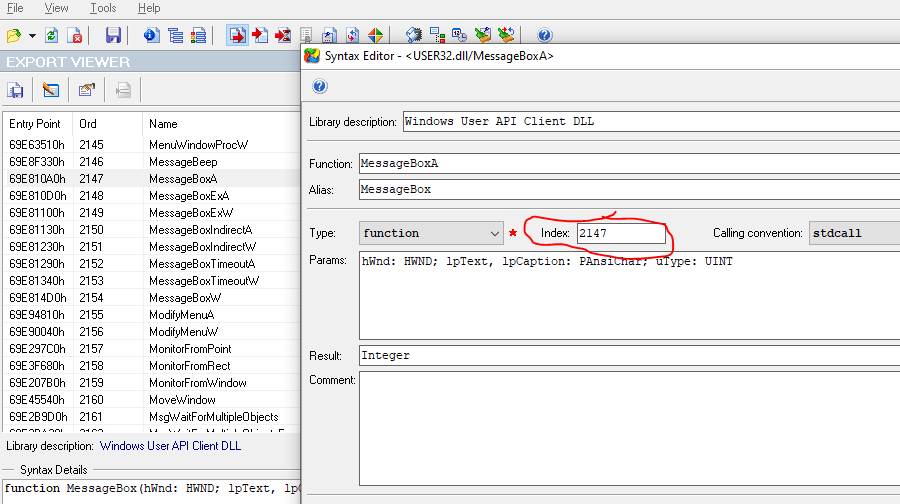The width and height of the screenshot is (900, 504).
Task: Click the Index field containing 2147
Action: (620, 233)
